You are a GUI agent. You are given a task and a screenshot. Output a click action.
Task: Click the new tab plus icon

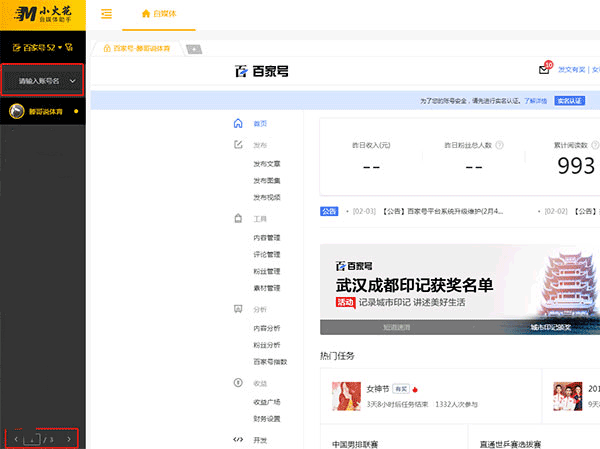193,49
